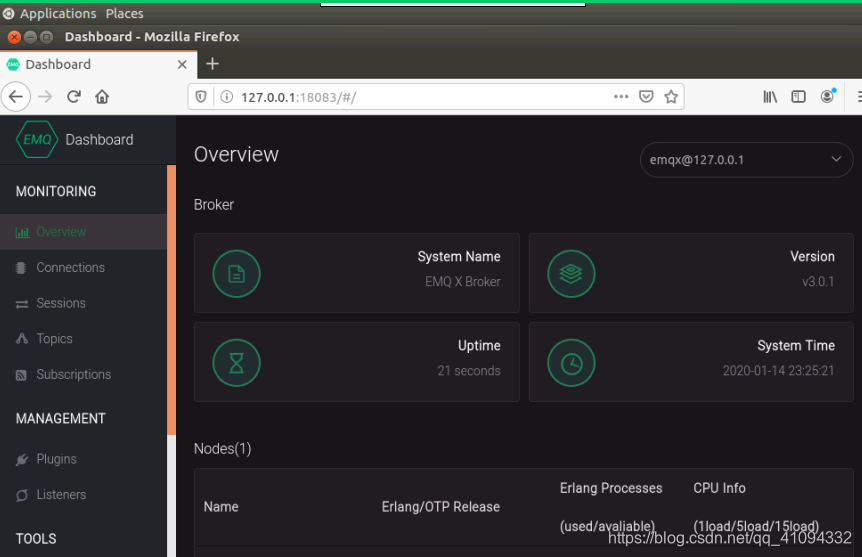Open the Firefox hamburger menu

859,97
